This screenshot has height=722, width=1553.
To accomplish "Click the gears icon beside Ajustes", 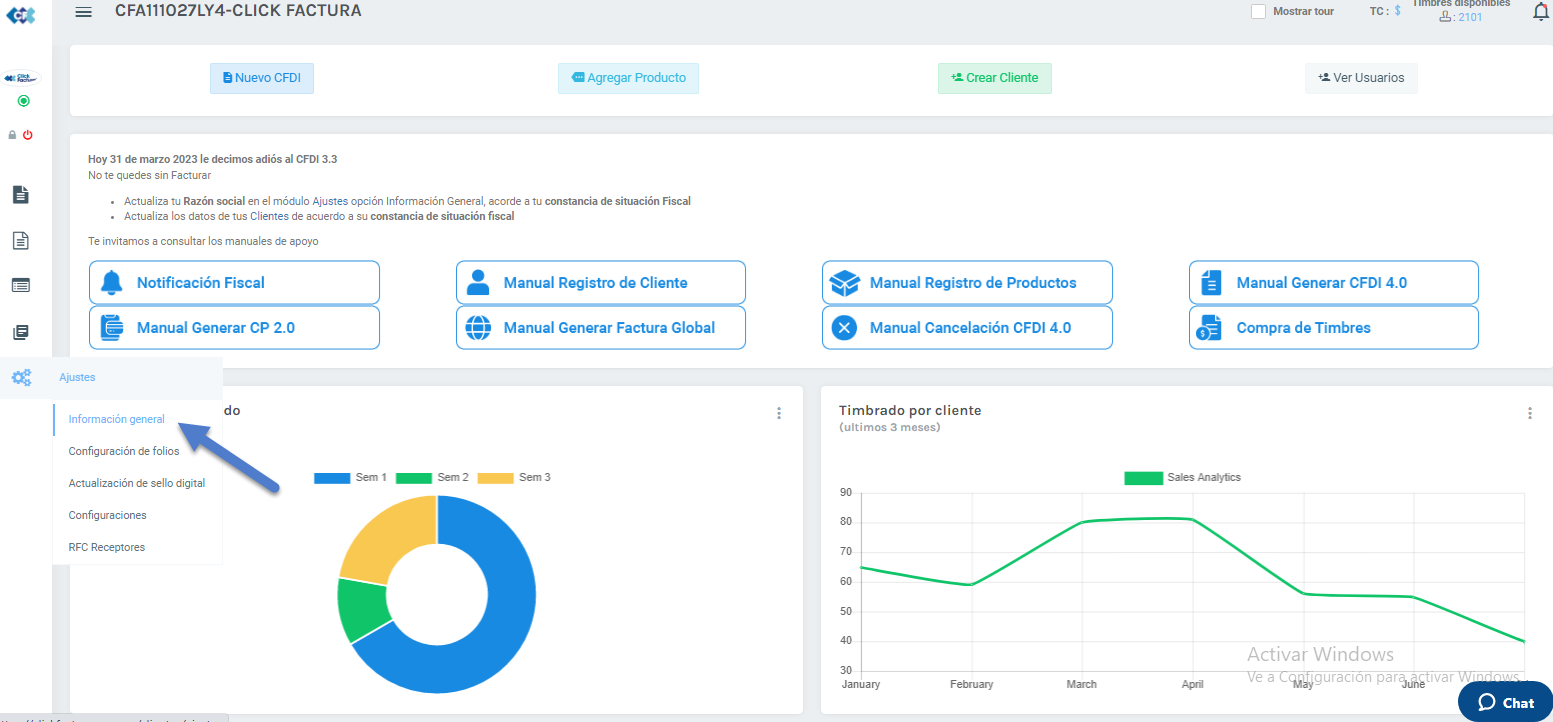I will (x=21, y=378).
